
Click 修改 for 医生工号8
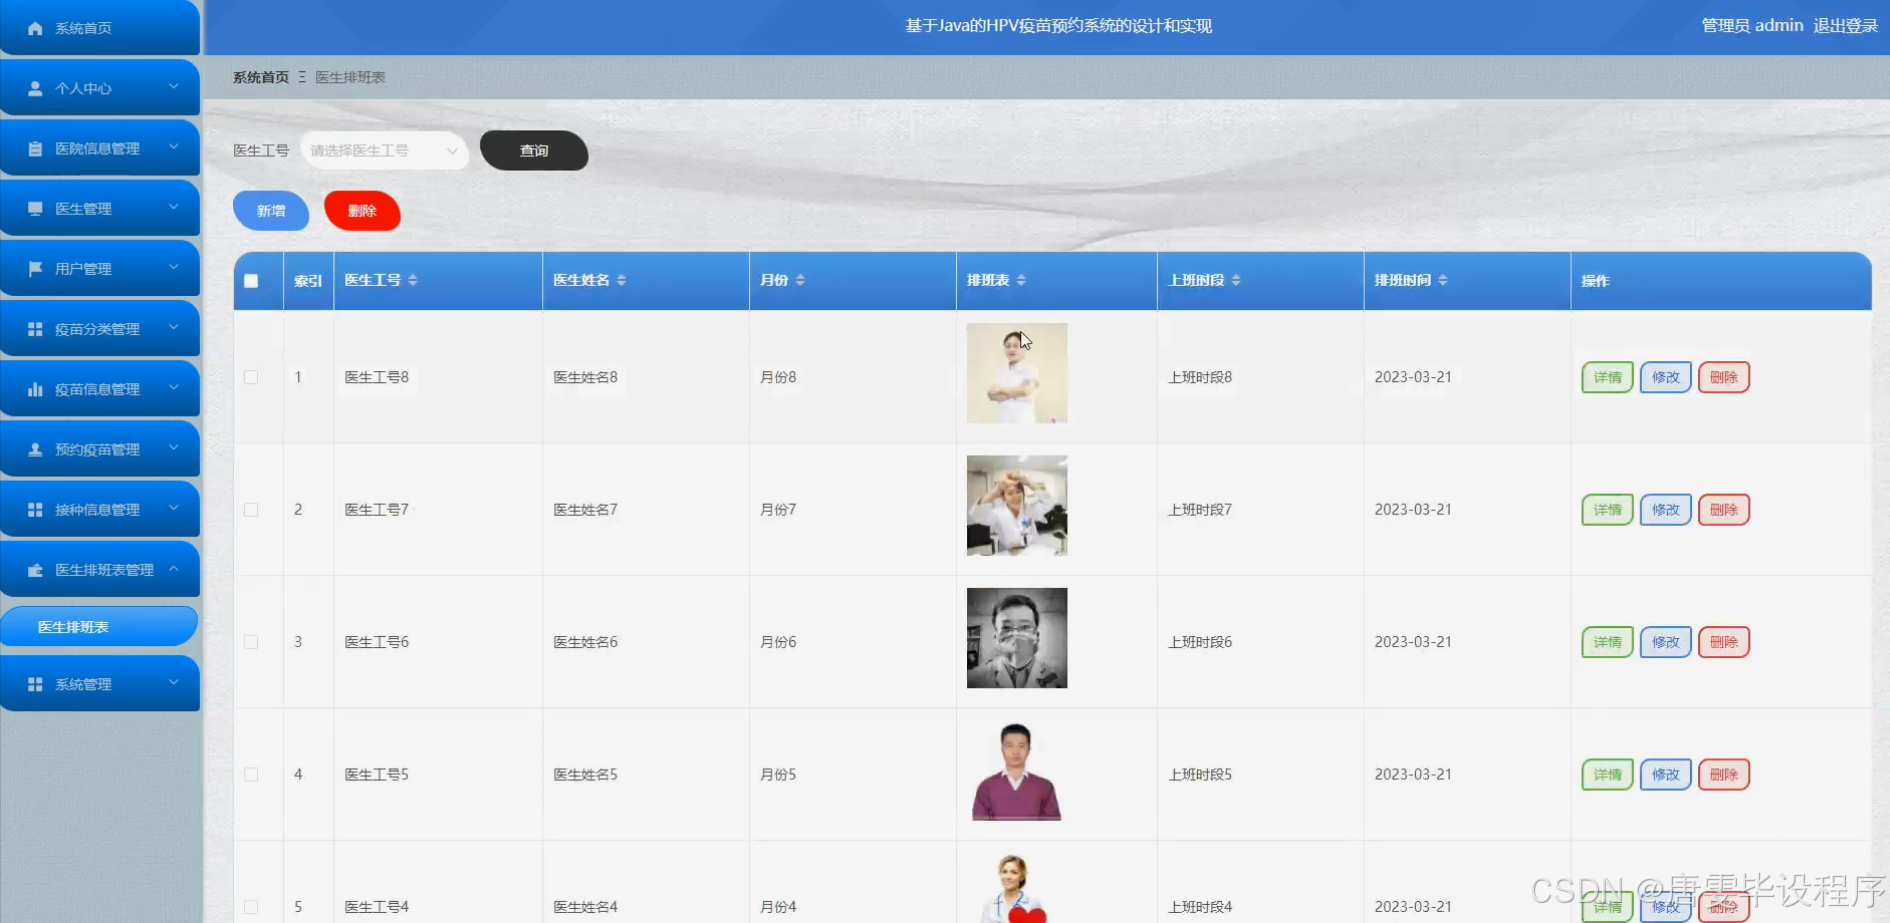click(1665, 377)
